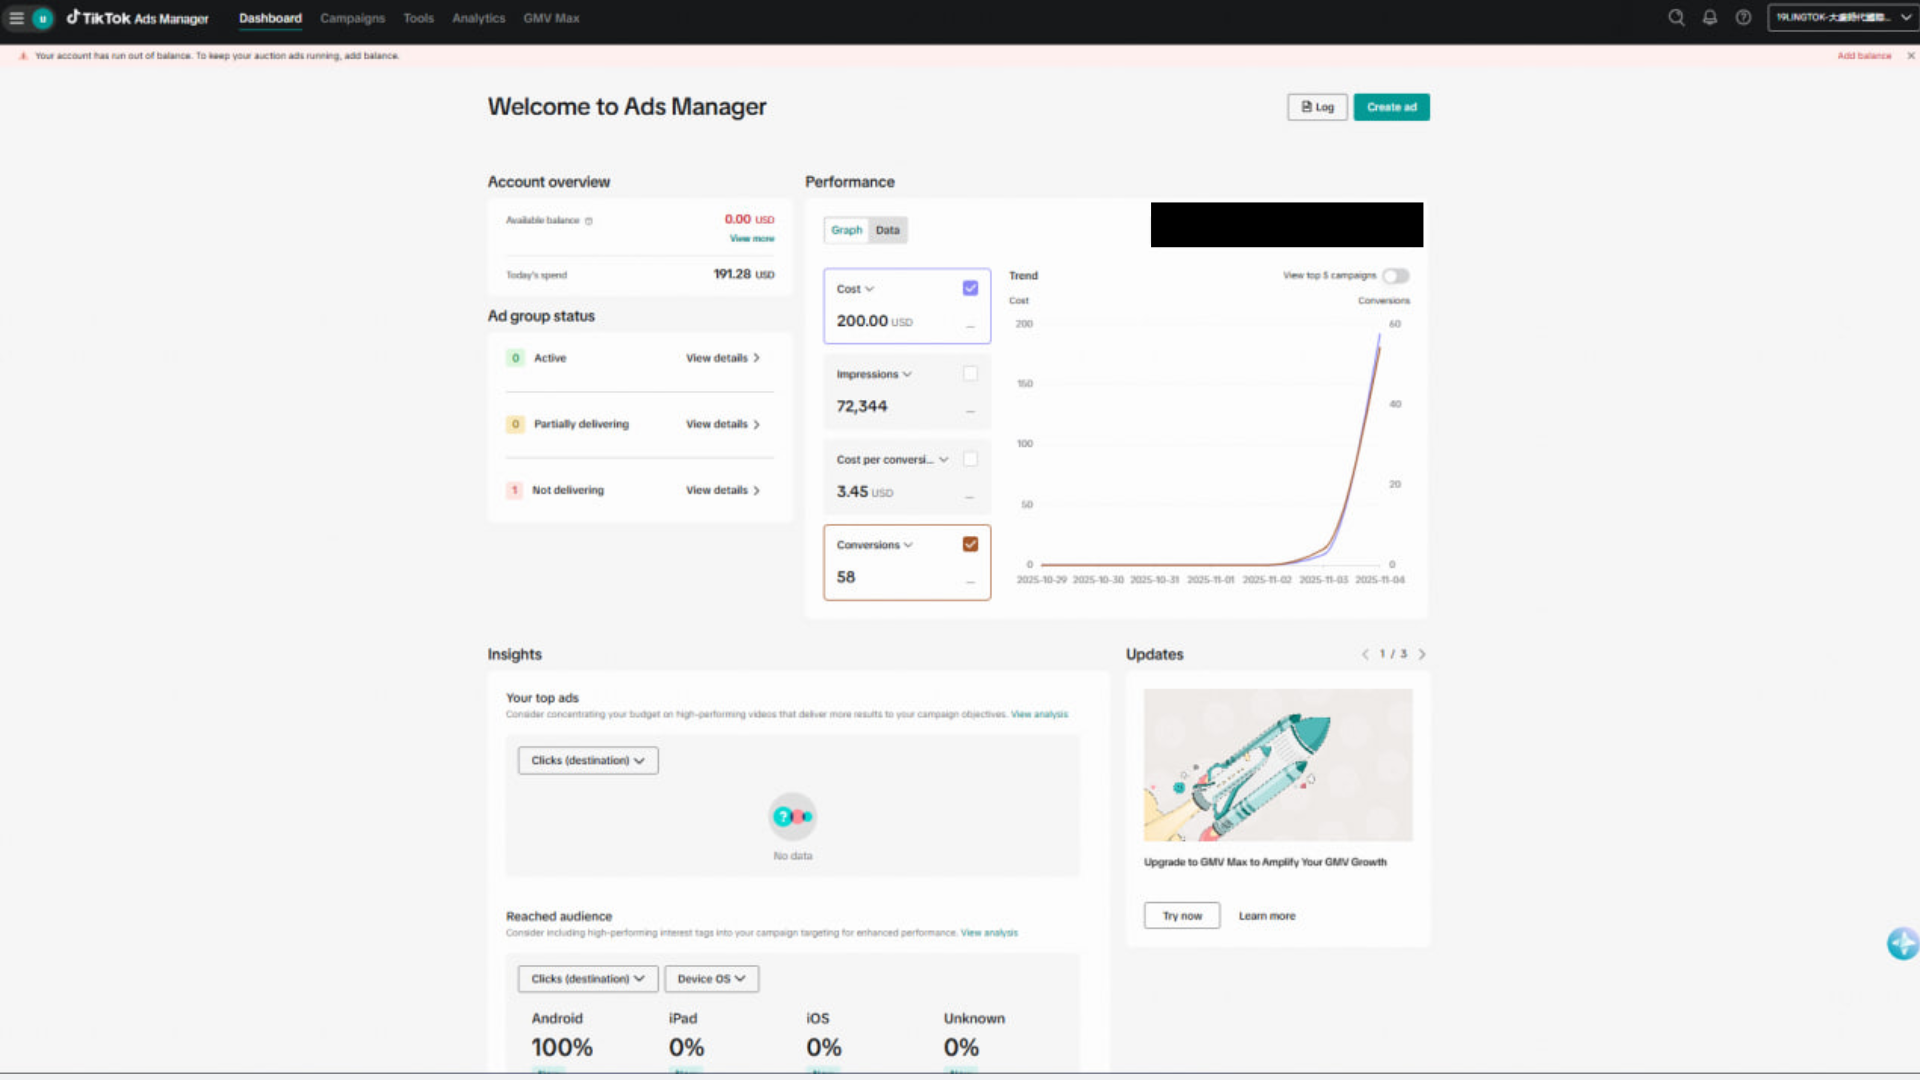Click the help question mark icon
Image resolution: width=1920 pixels, height=1080 pixels.
click(1743, 18)
